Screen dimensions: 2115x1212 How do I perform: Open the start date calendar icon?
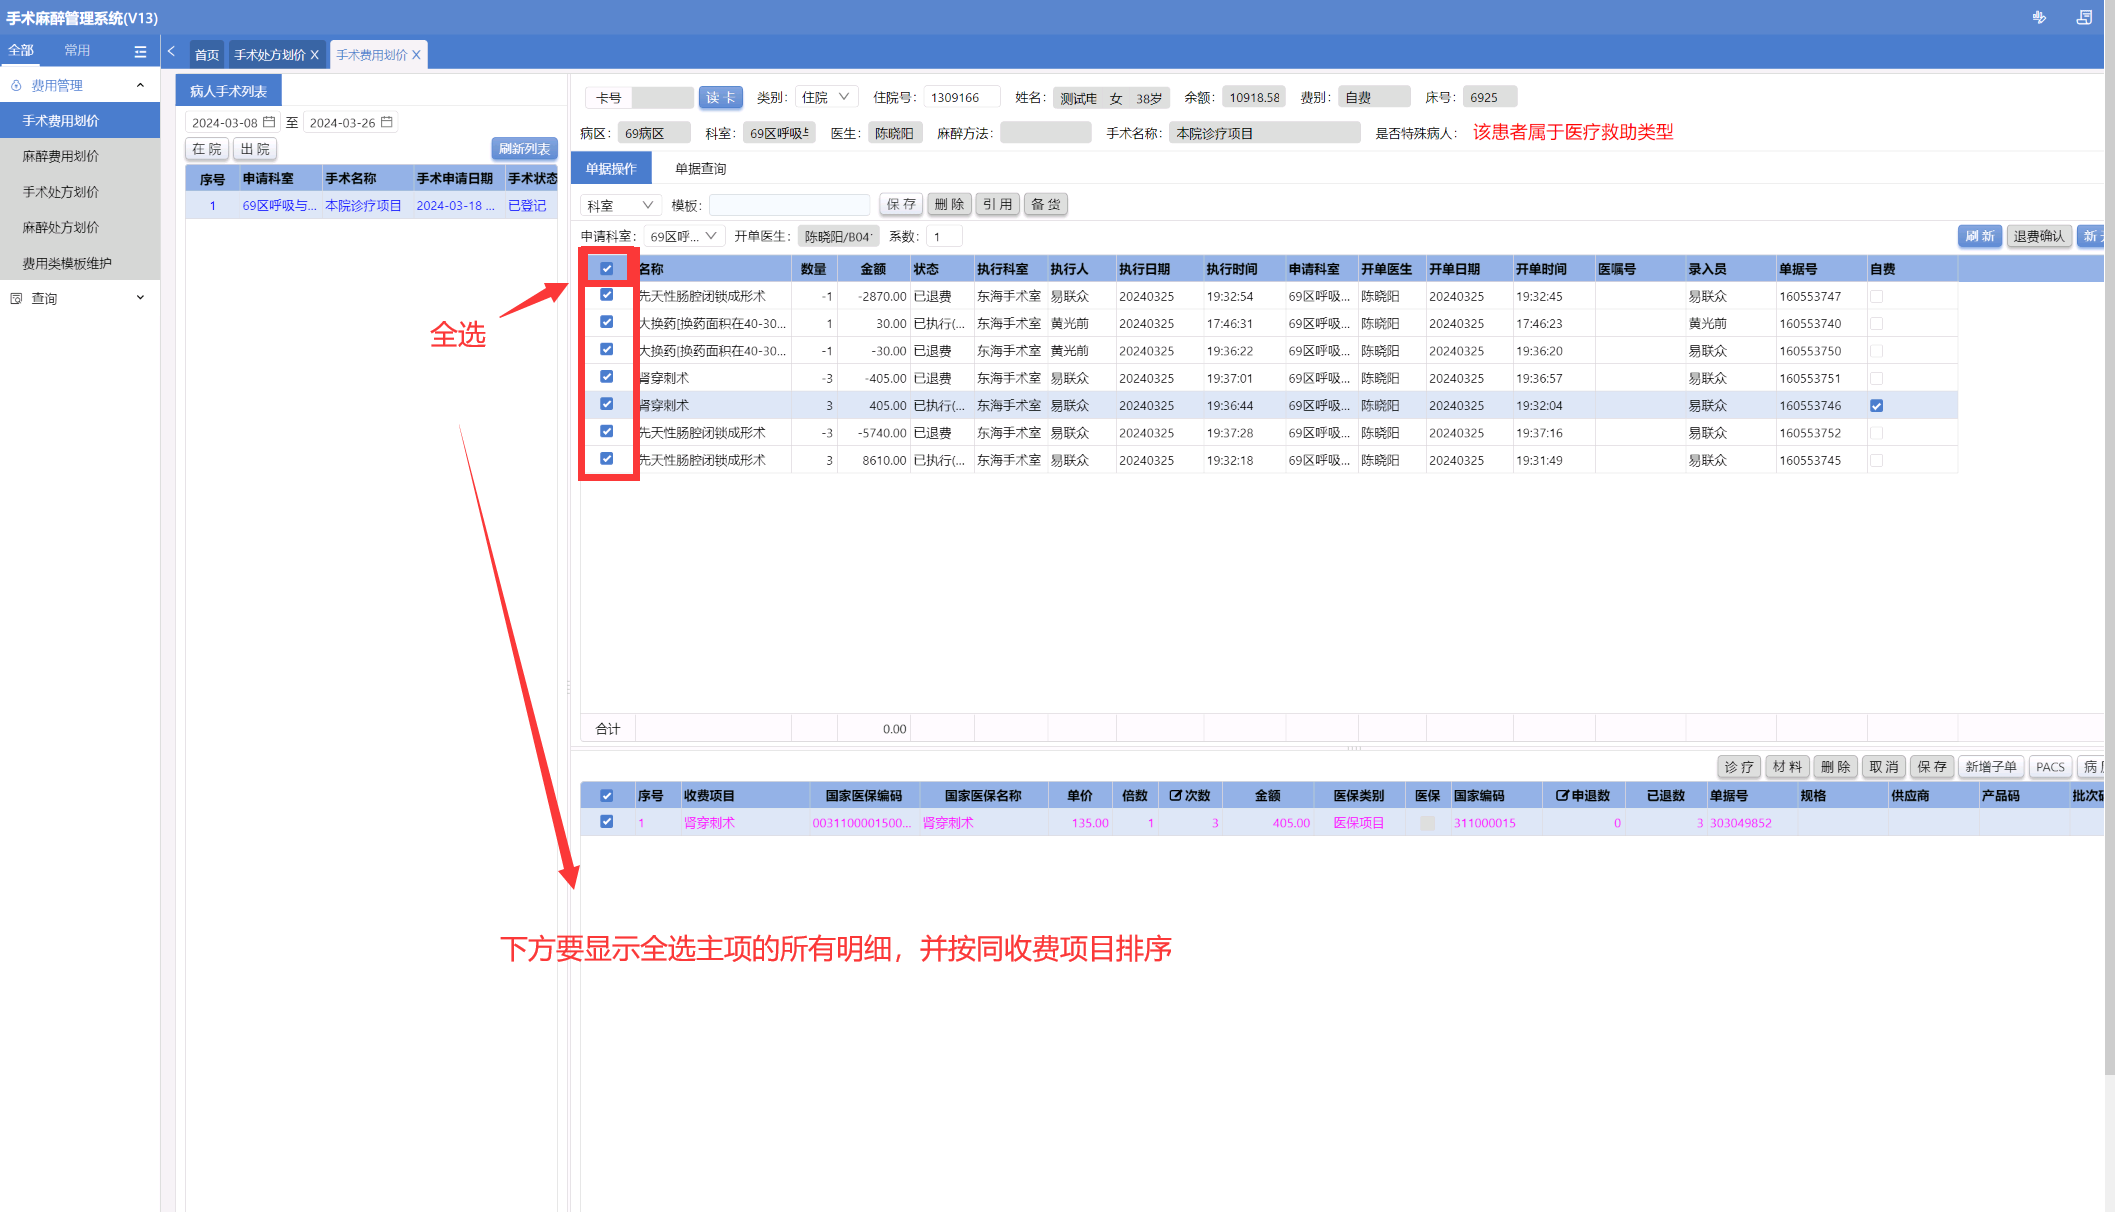coord(269,122)
